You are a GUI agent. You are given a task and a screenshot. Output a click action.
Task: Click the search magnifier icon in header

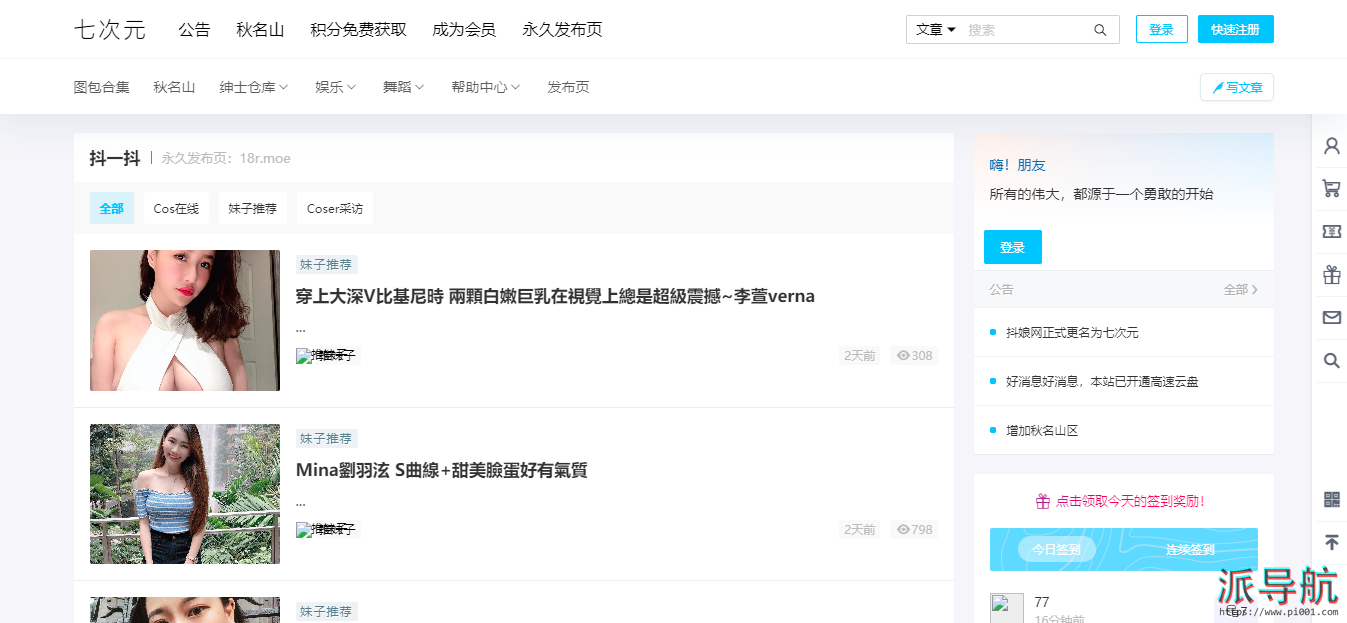[1100, 30]
